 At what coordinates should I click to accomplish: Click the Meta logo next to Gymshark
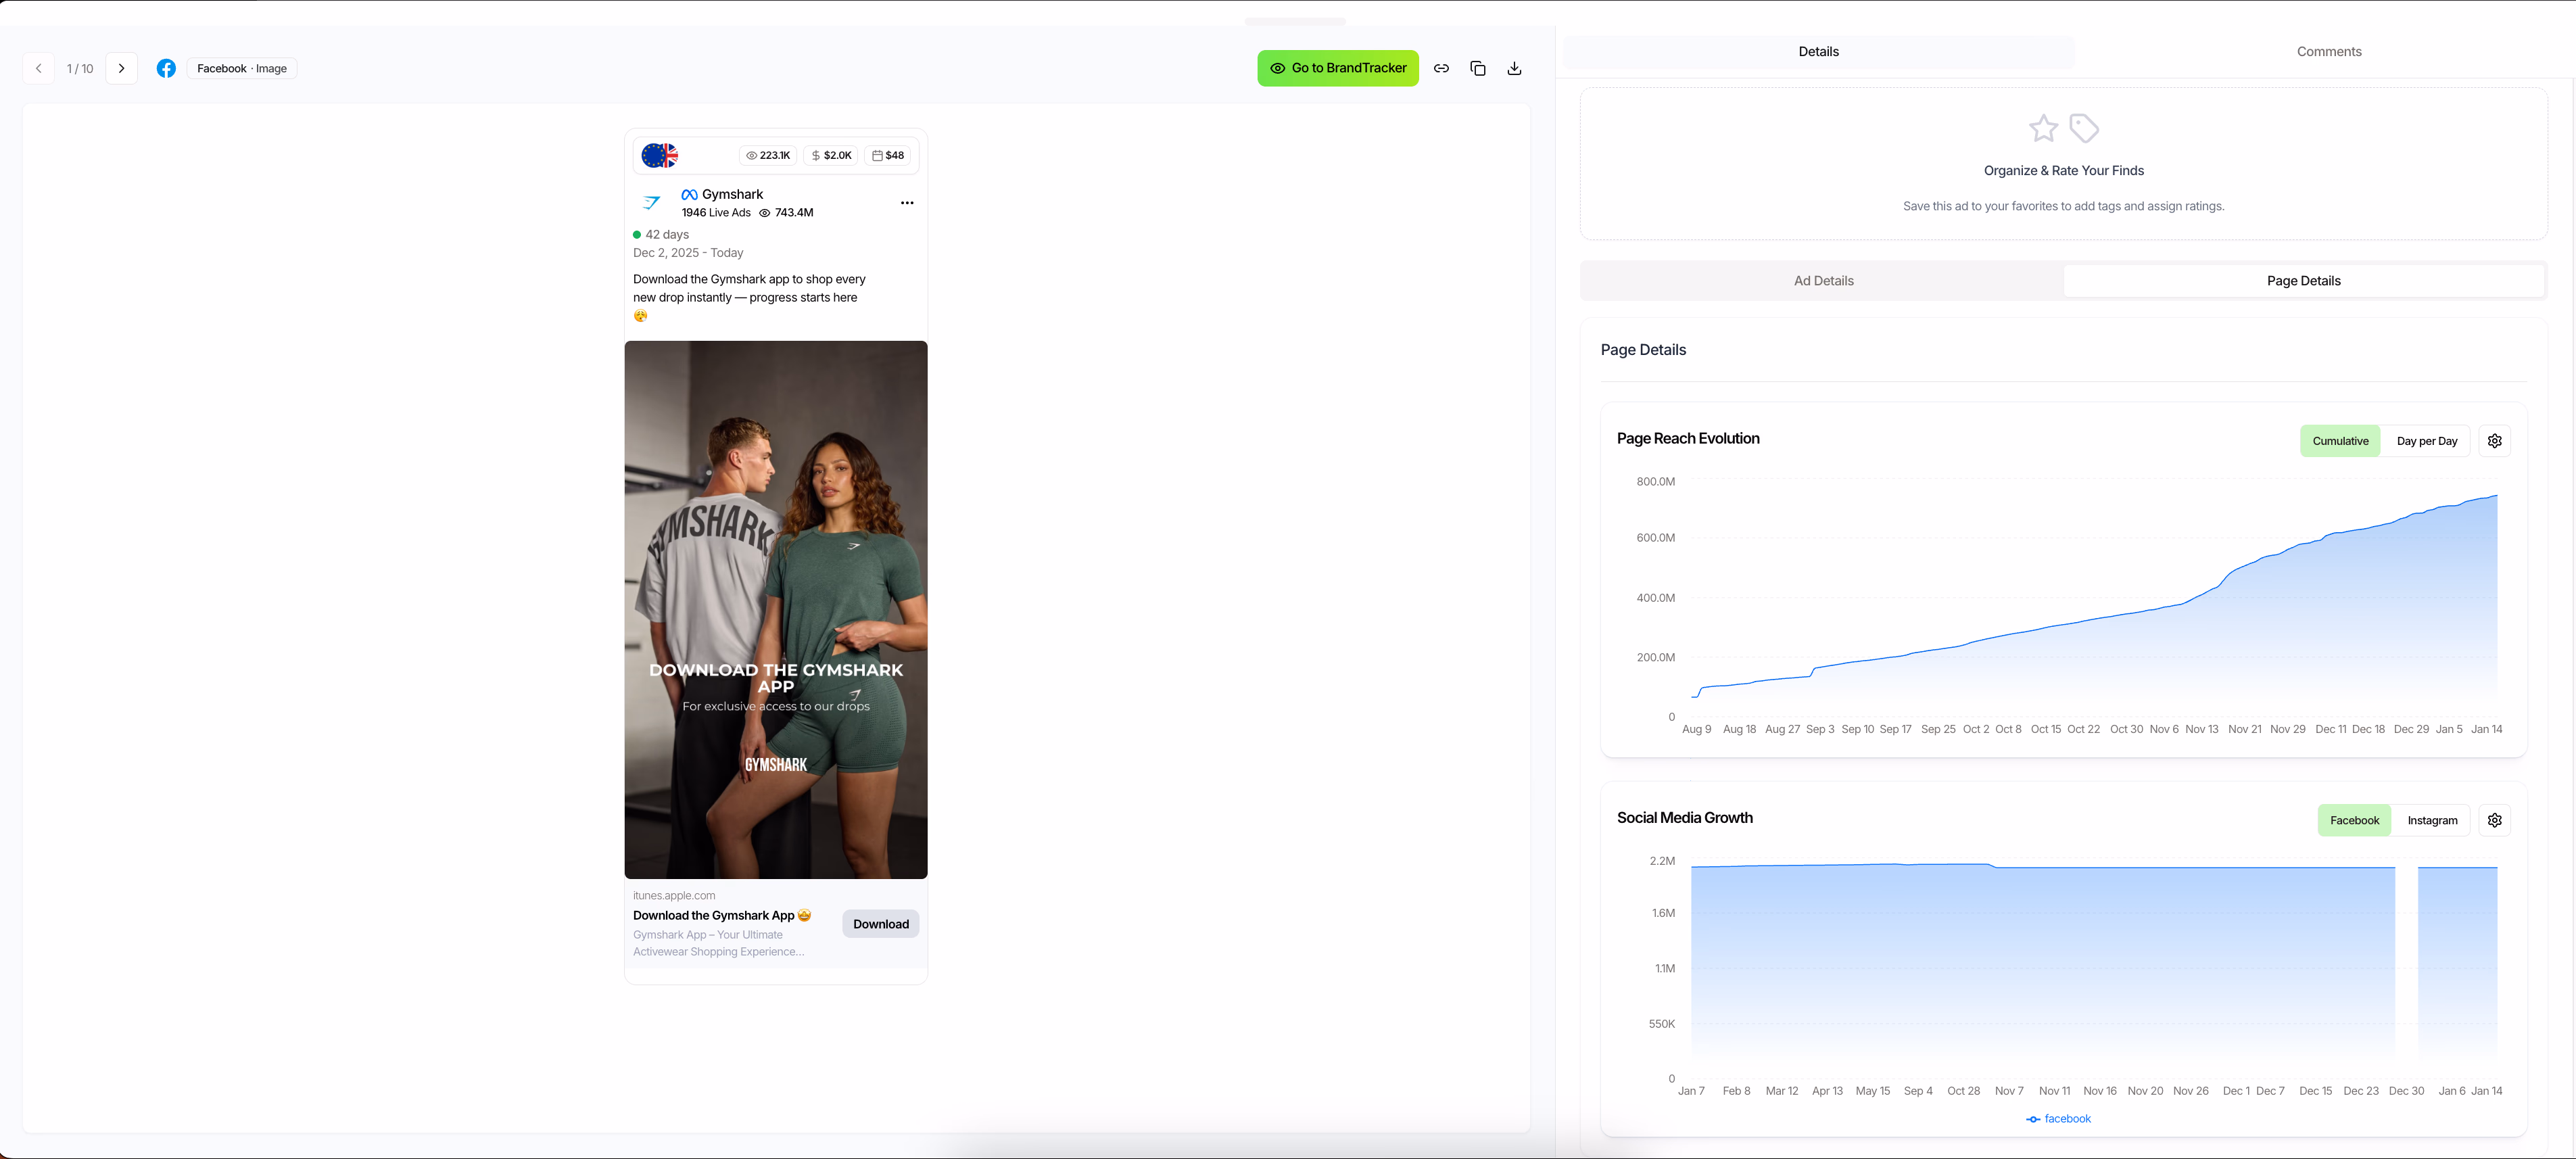689,194
